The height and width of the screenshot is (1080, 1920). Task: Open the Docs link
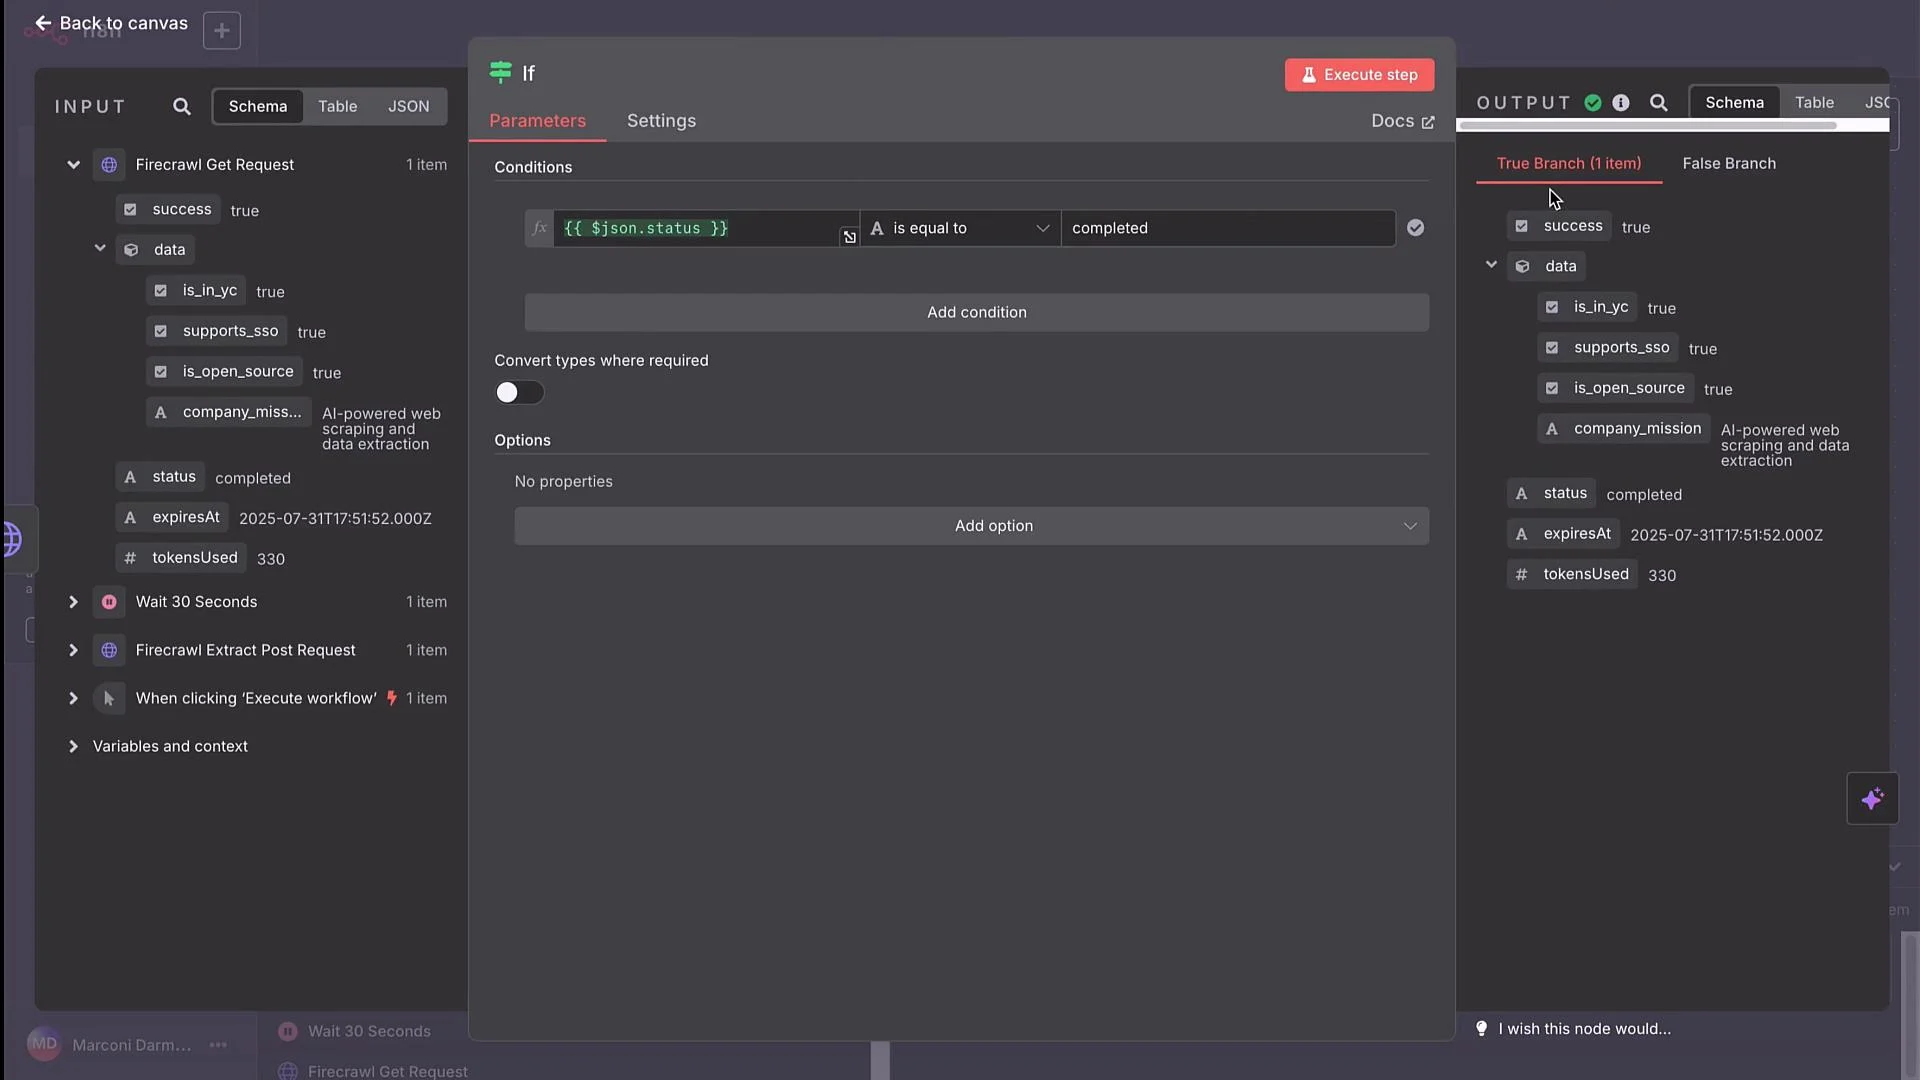click(x=1402, y=121)
